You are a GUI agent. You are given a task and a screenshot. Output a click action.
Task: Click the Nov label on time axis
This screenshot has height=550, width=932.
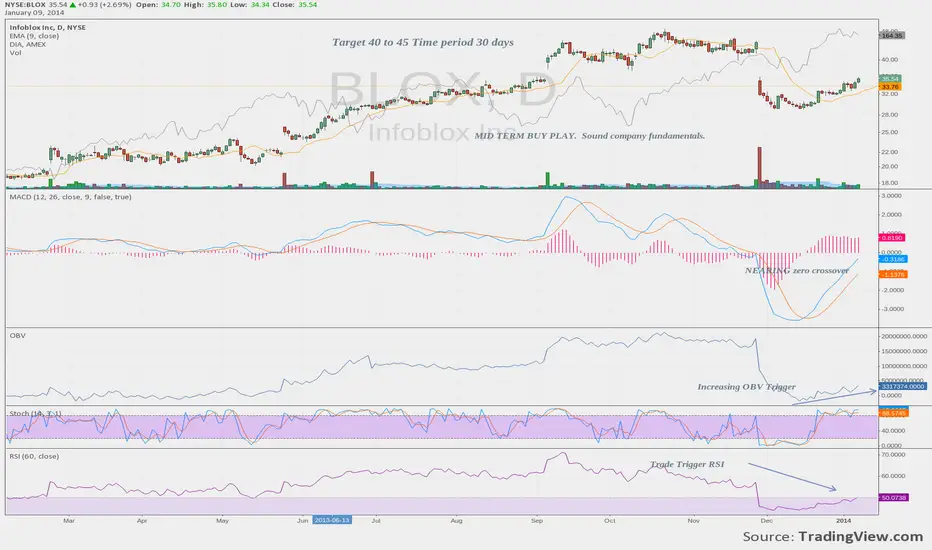[x=694, y=521]
